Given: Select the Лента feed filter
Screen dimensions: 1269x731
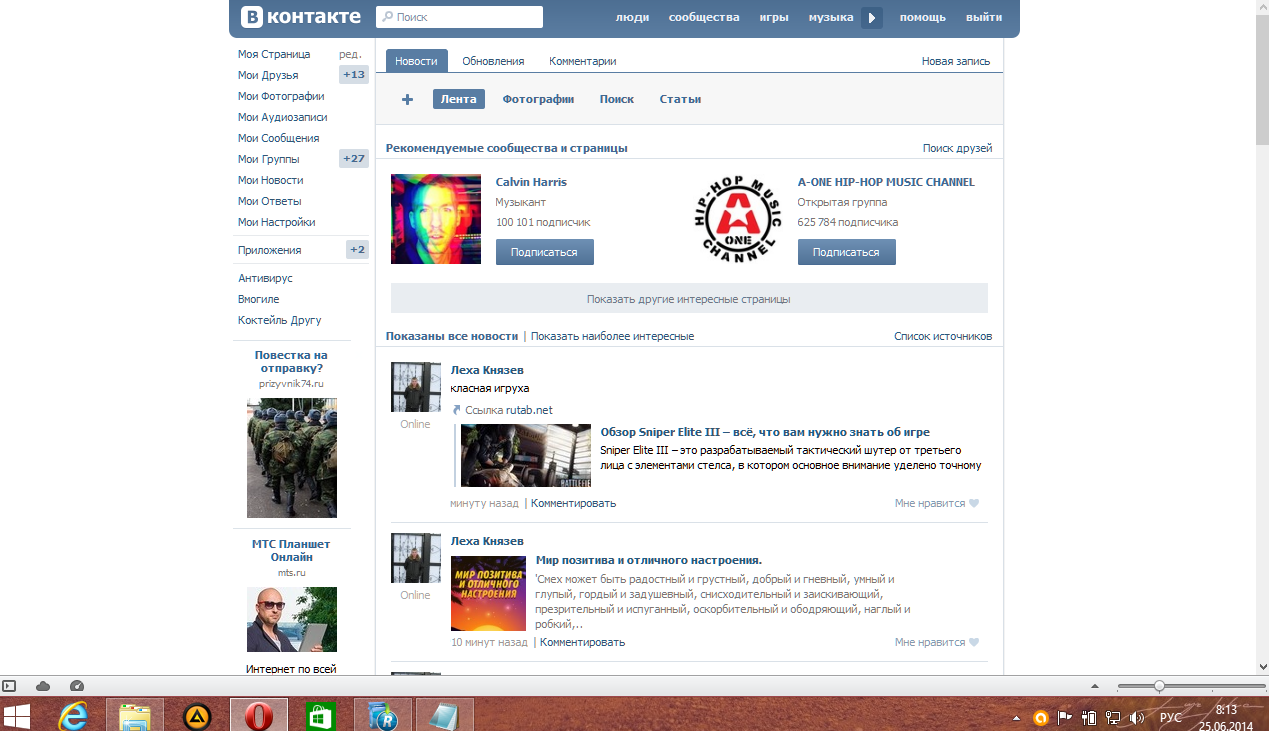Looking at the screenshot, I should (459, 99).
